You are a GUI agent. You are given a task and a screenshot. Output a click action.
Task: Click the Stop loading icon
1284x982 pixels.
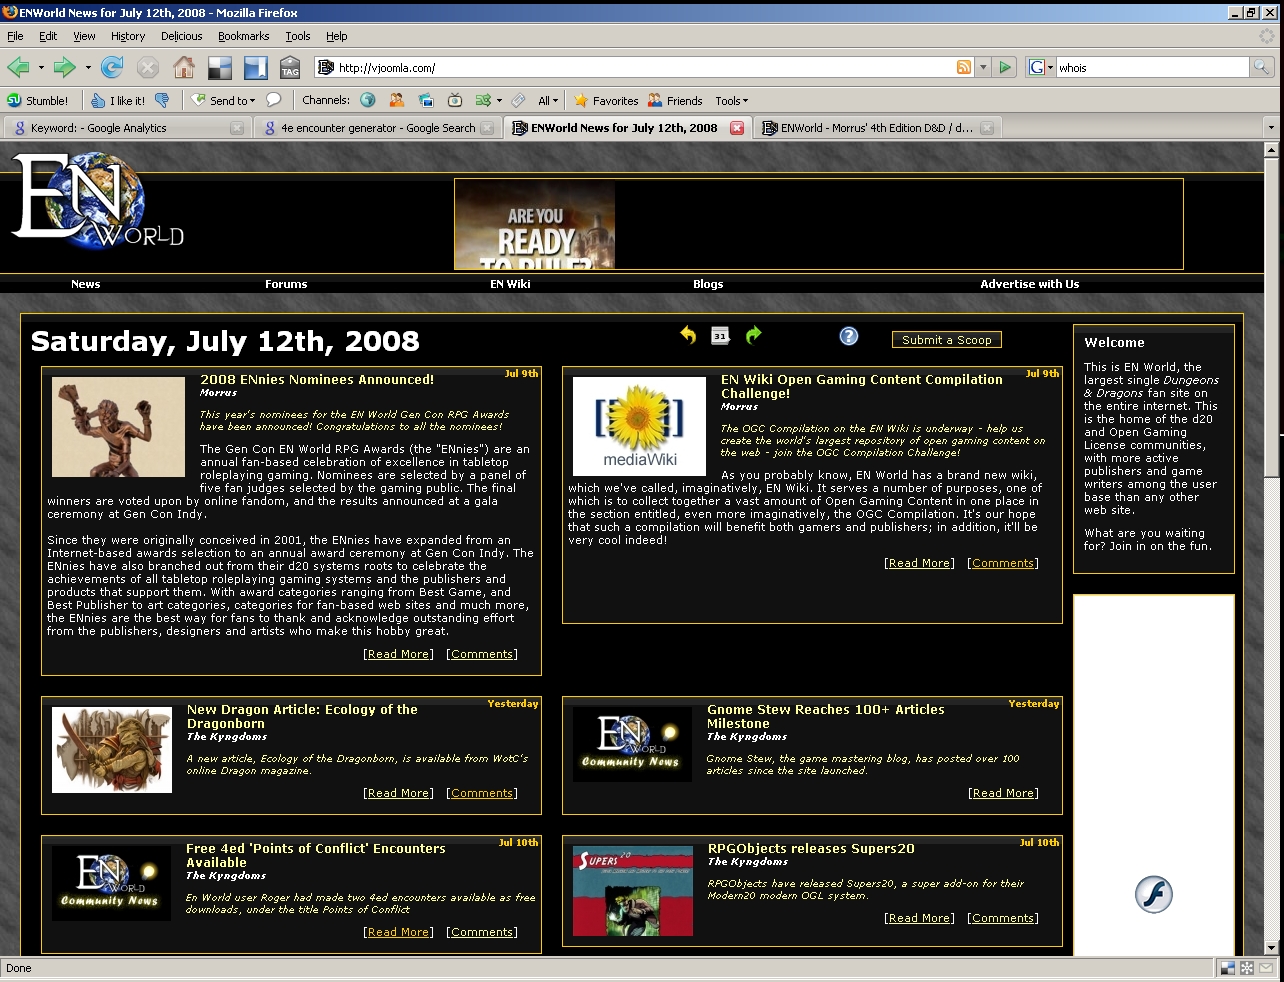(x=148, y=67)
